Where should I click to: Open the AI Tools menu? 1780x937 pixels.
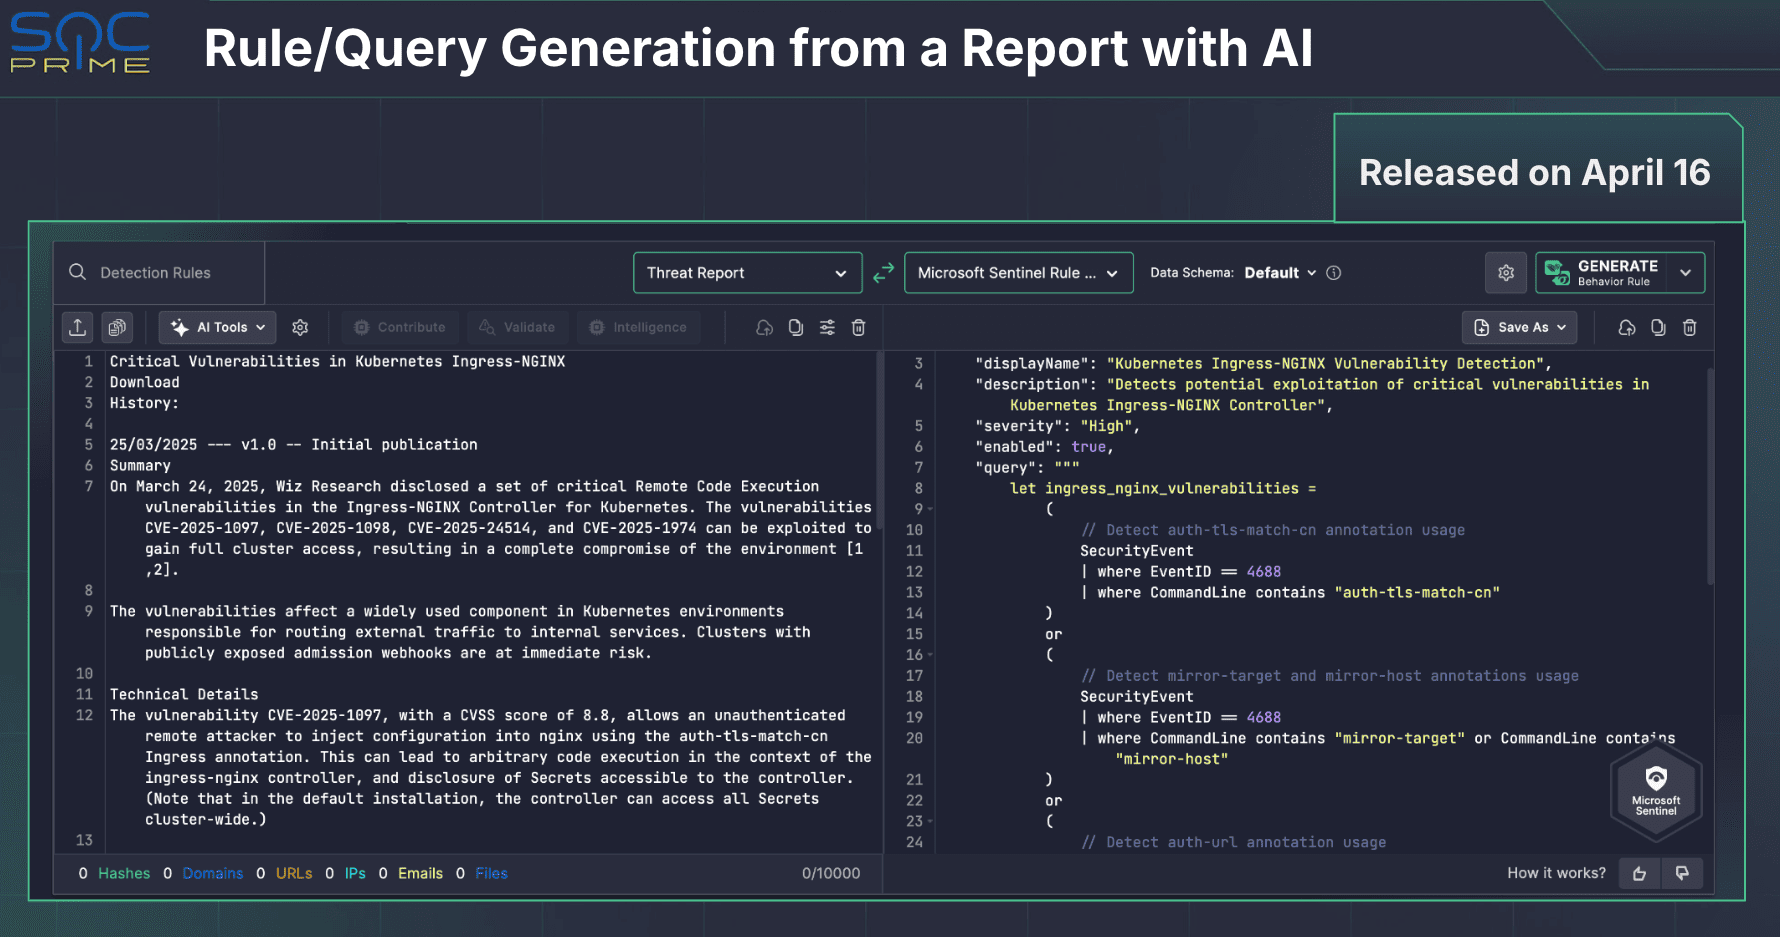[x=218, y=327]
